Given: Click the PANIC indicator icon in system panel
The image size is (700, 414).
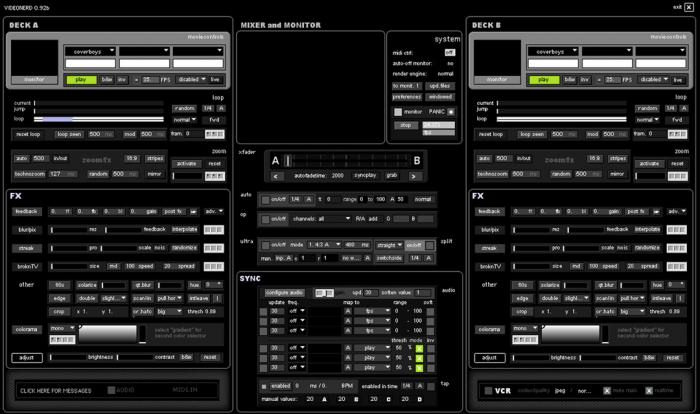Looking at the screenshot, I should [x=451, y=112].
